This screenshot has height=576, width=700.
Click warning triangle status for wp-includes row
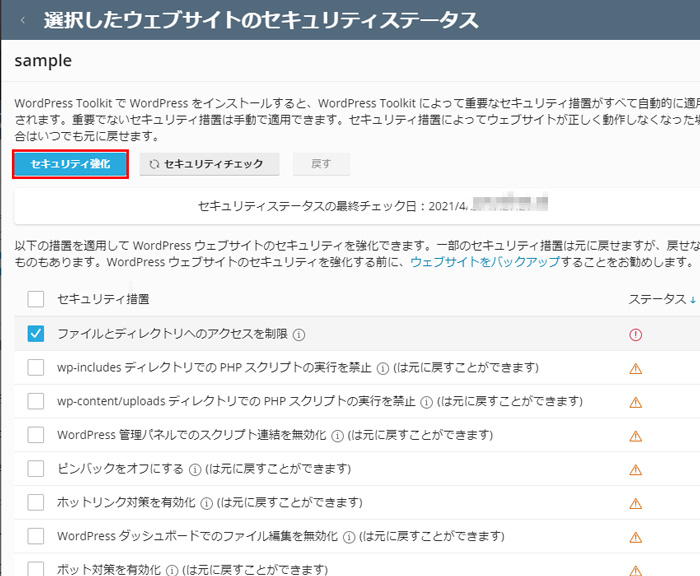click(x=635, y=369)
